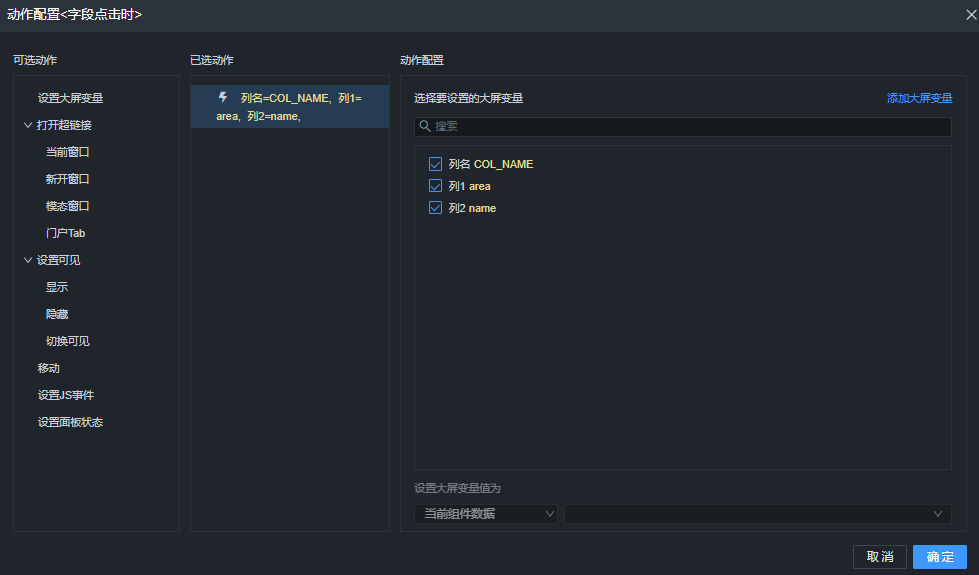Select the 移动 action
The width and height of the screenshot is (979, 575).
pos(49,368)
